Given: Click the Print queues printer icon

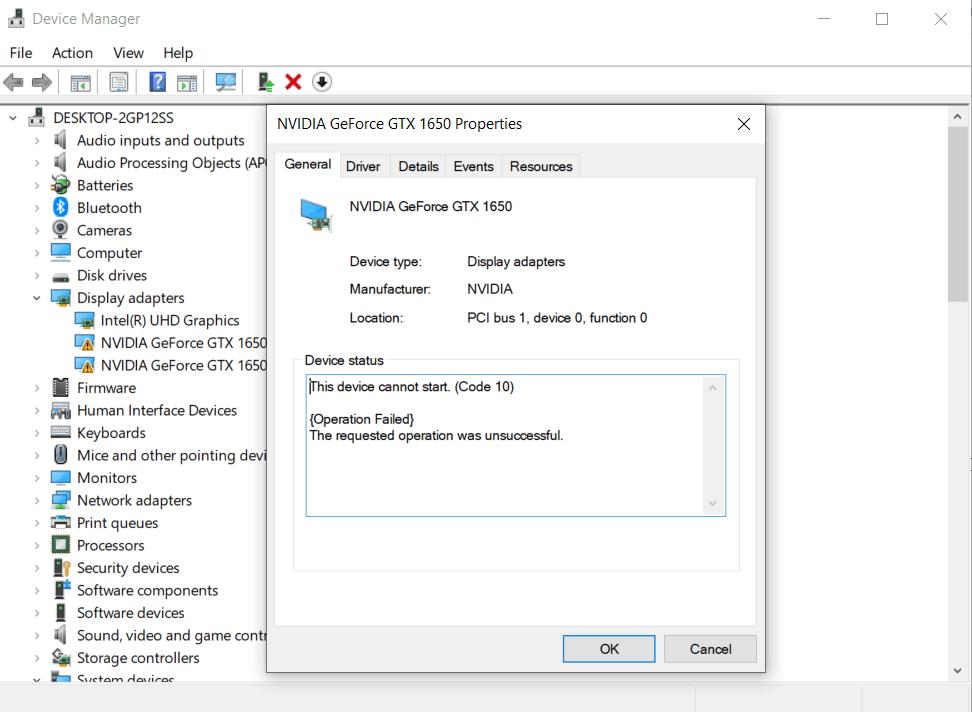Looking at the screenshot, I should 61,522.
